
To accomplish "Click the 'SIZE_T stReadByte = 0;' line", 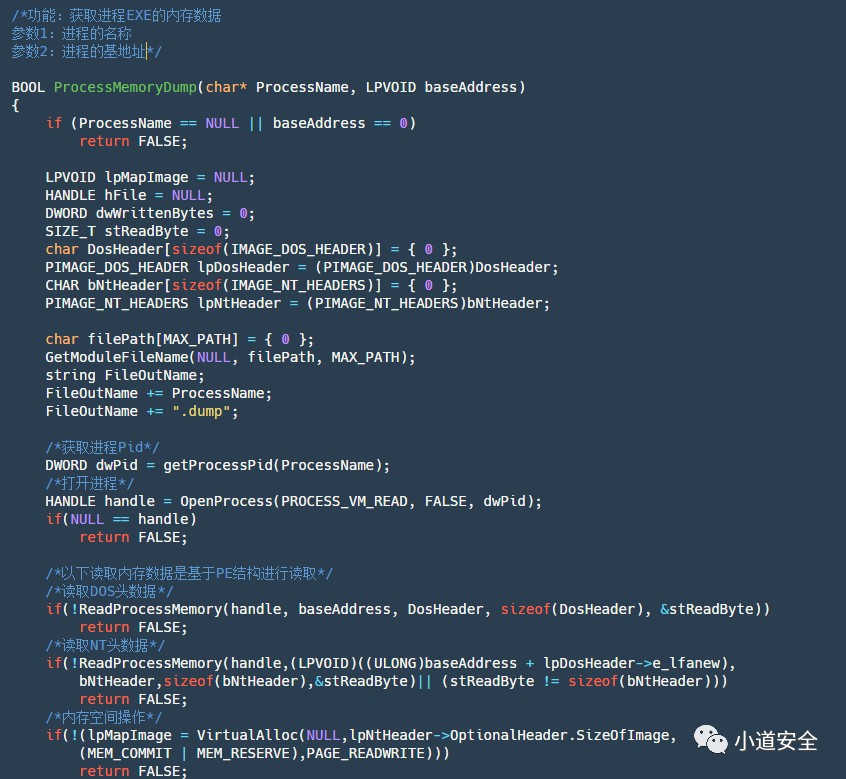I will coord(137,231).
